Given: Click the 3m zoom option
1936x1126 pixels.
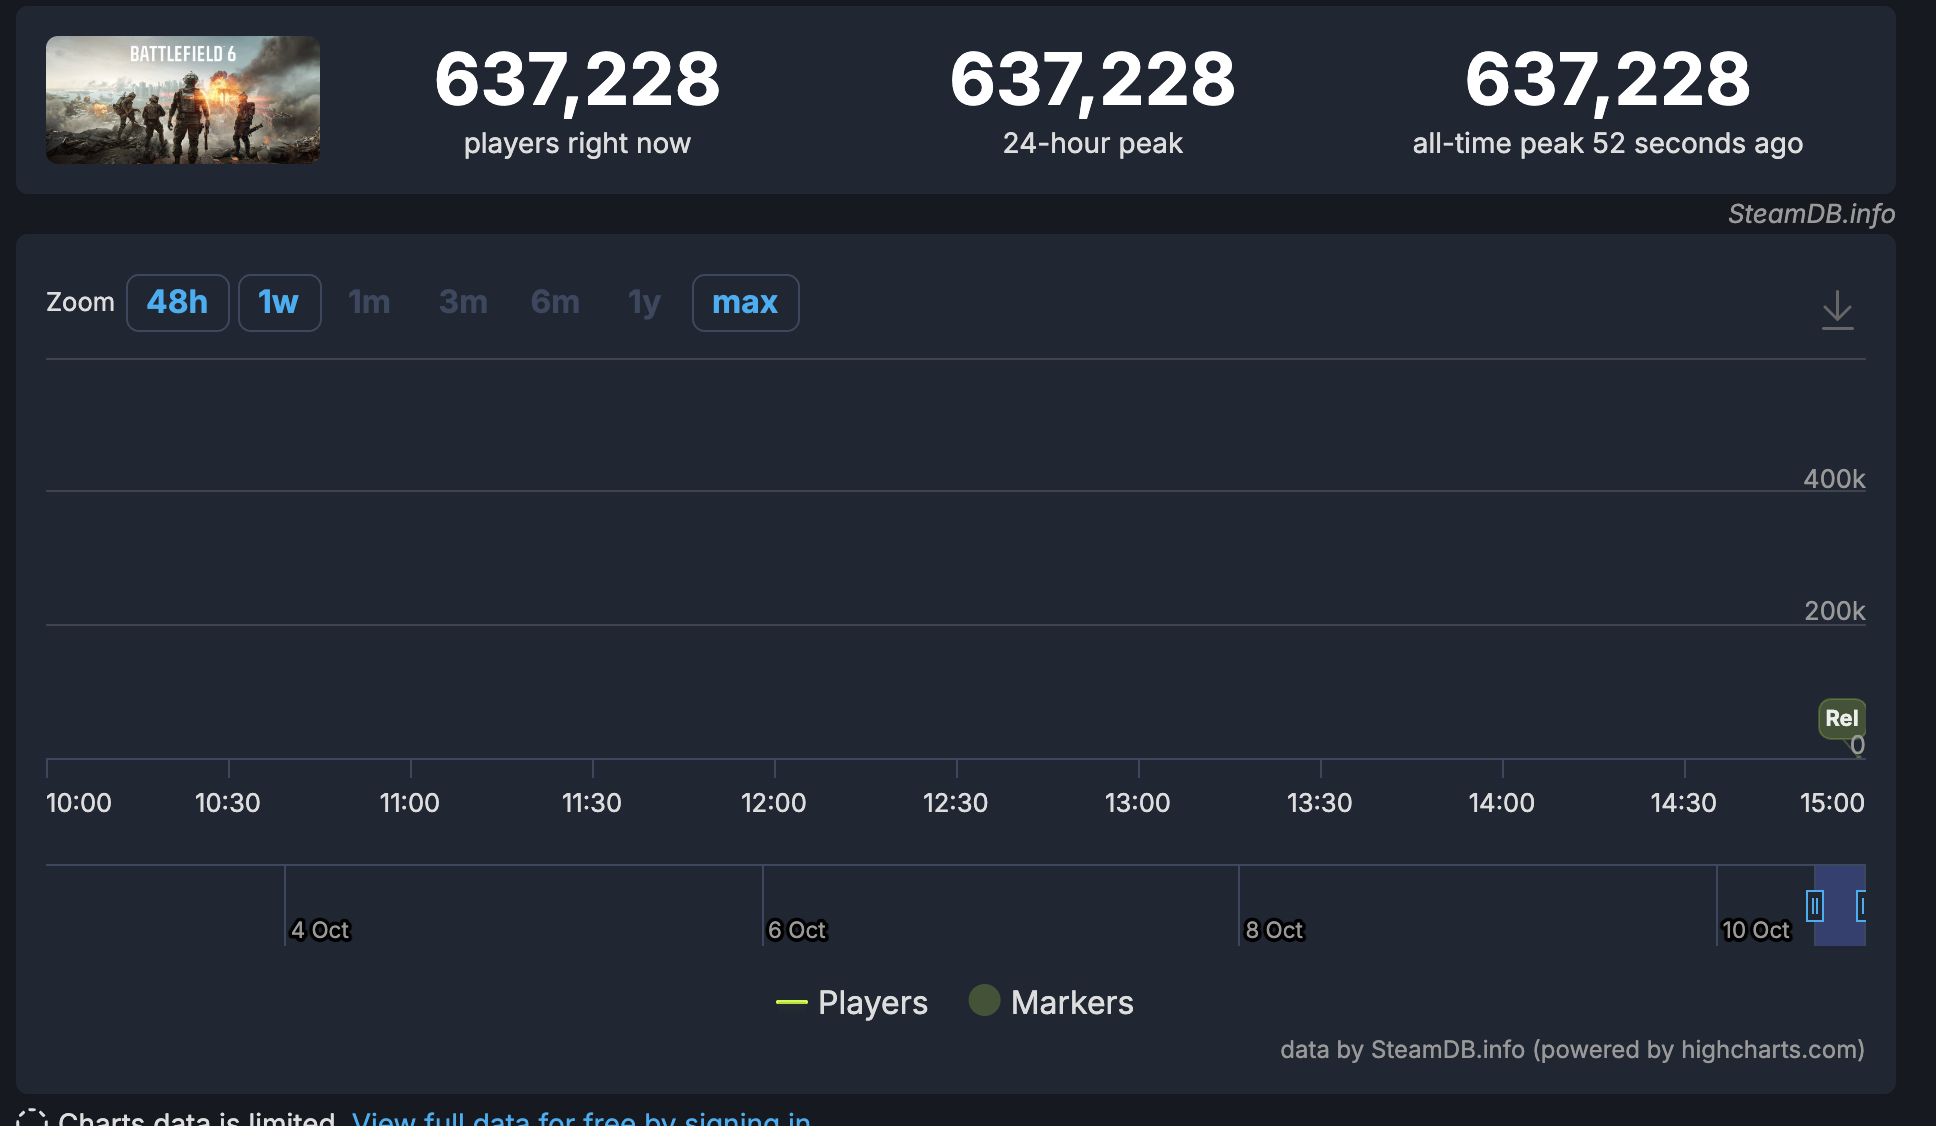Looking at the screenshot, I should tap(463, 302).
